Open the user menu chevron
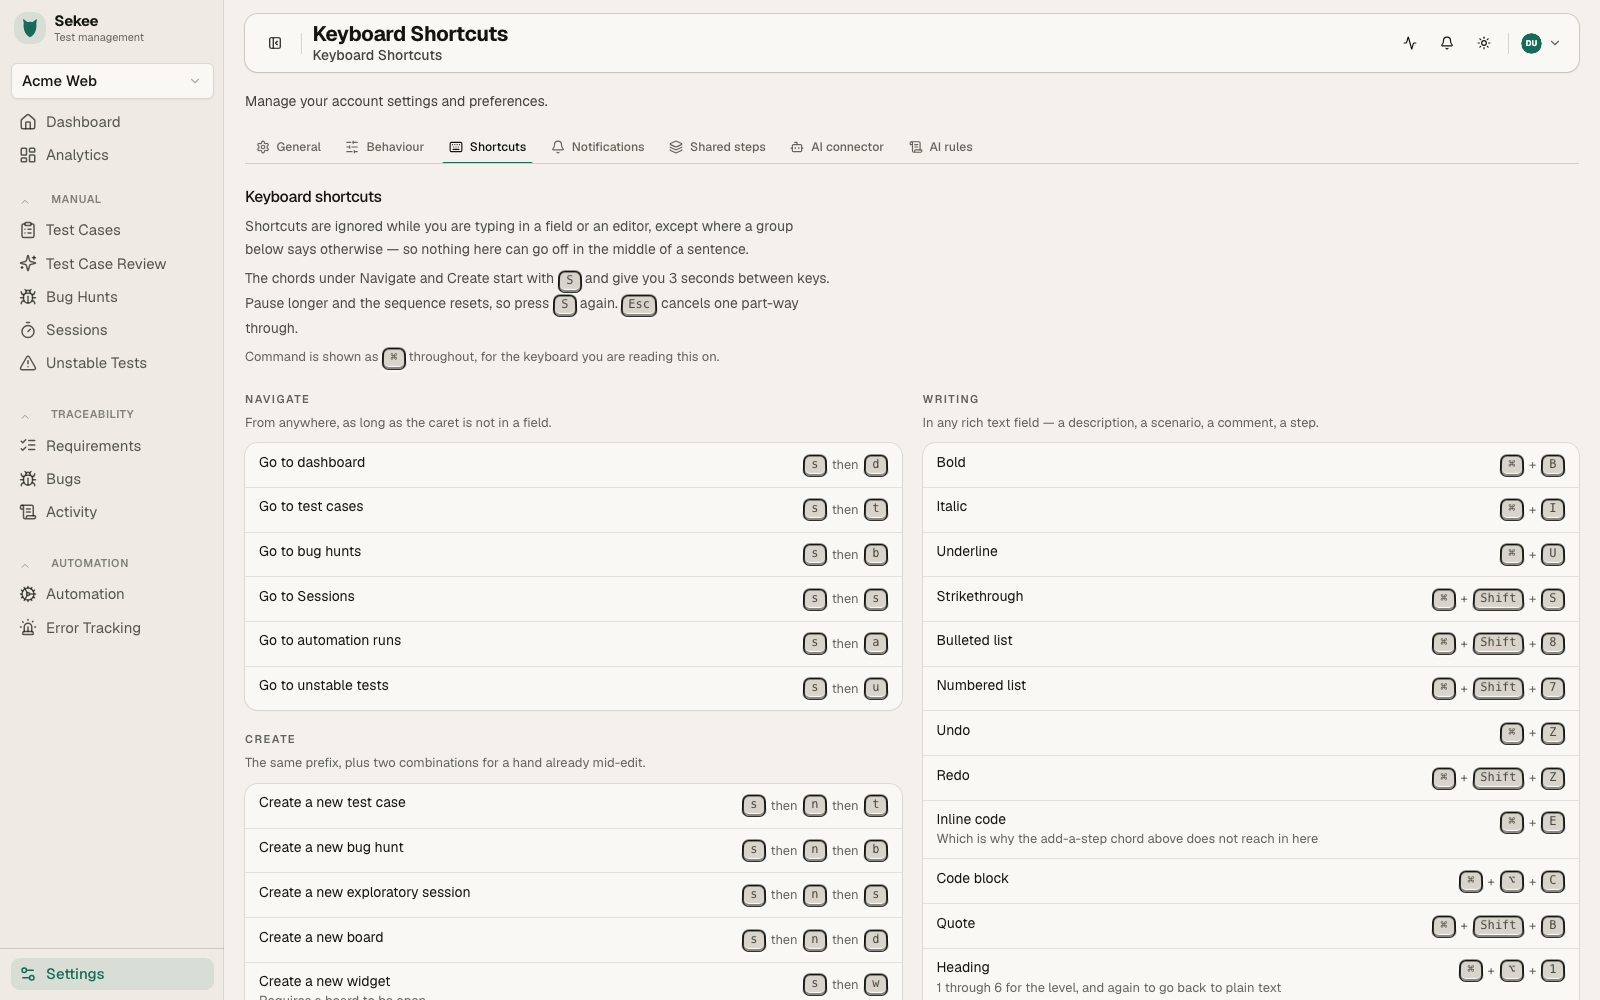This screenshot has height=1000, width=1600. click(x=1555, y=43)
